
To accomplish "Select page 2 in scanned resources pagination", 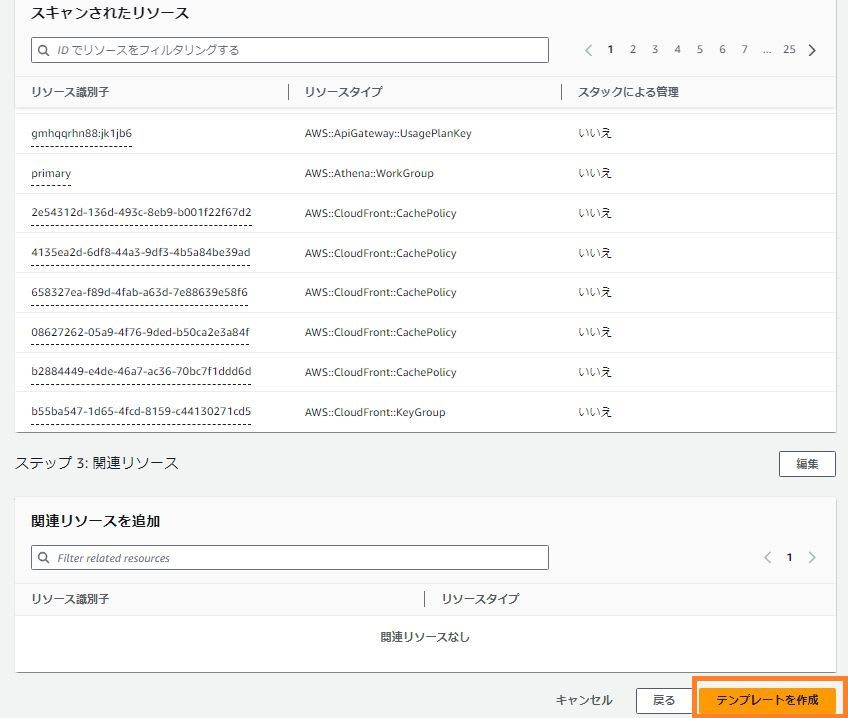I will pos(633,50).
